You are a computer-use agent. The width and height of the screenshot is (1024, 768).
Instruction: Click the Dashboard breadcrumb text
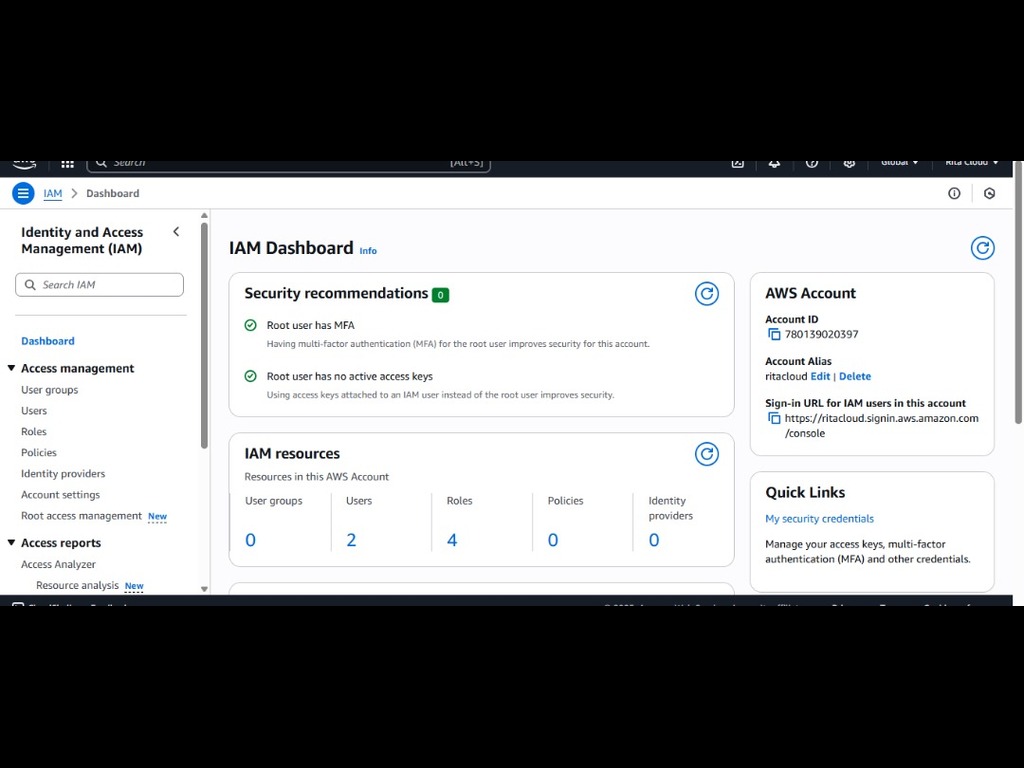pos(112,193)
